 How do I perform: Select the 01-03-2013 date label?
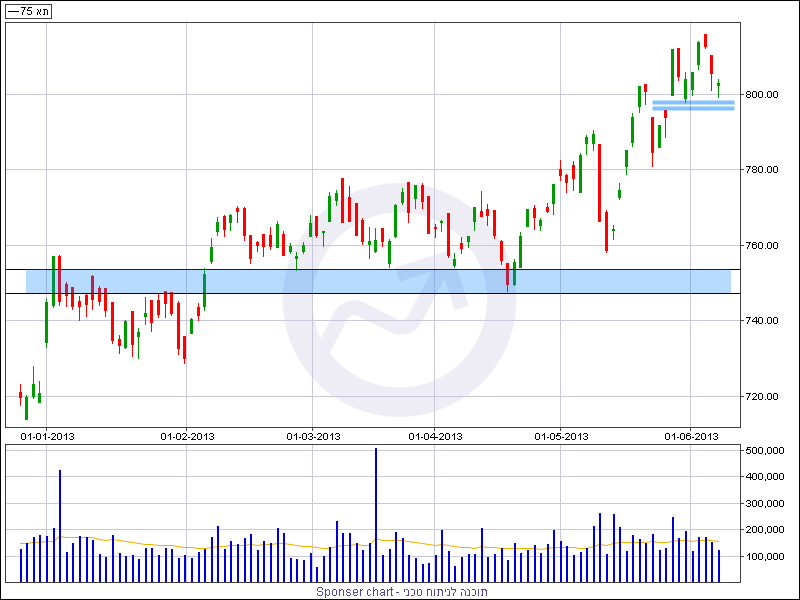point(313,437)
